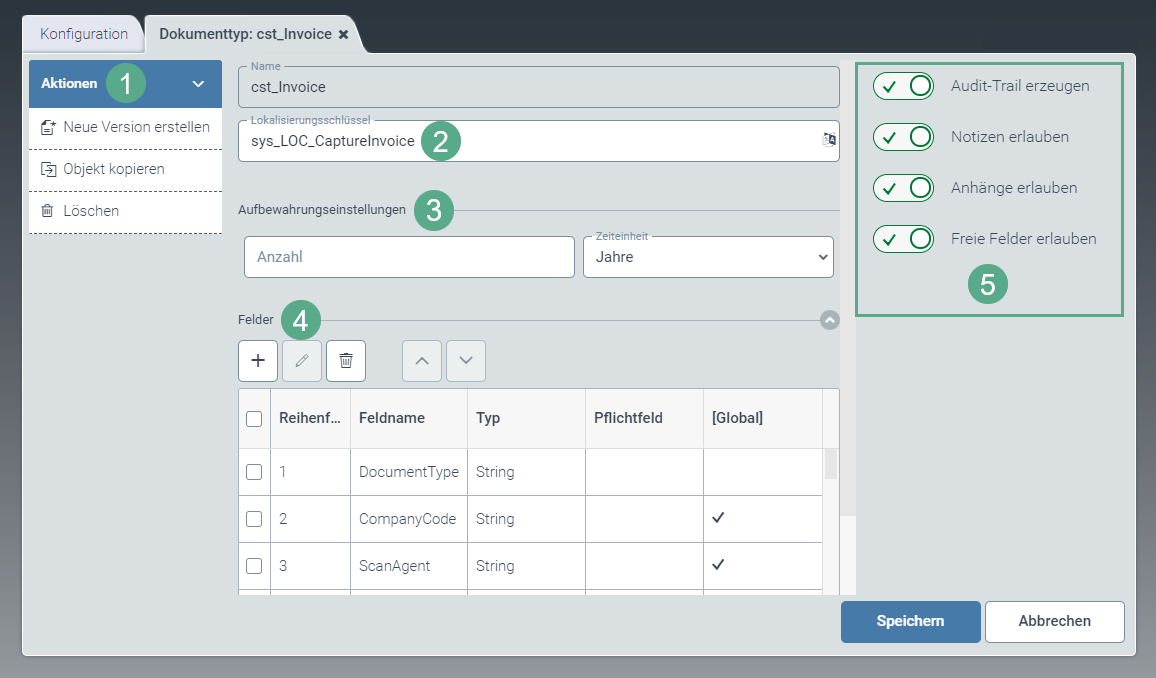Move field up with arrow icon
The image size is (1156, 678).
click(422, 361)
